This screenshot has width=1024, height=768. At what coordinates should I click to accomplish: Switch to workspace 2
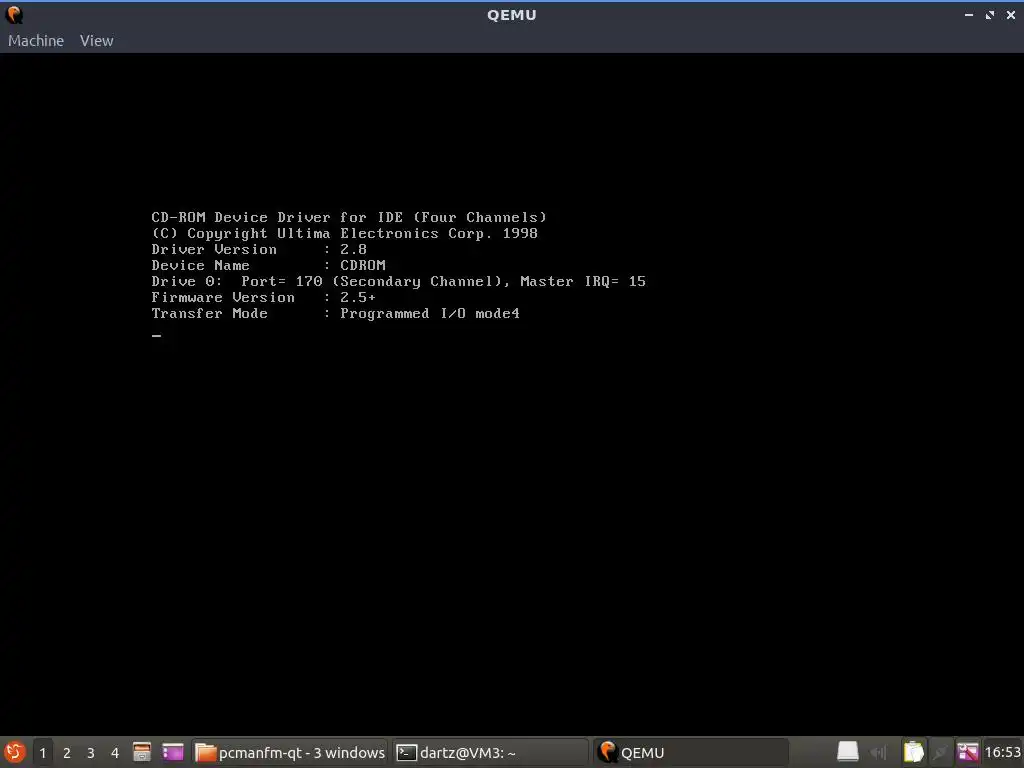point(67,752)
